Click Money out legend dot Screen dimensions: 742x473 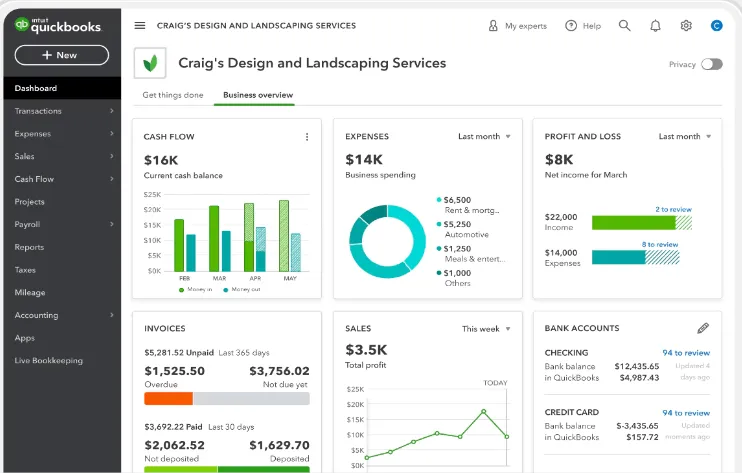[226, 289]
